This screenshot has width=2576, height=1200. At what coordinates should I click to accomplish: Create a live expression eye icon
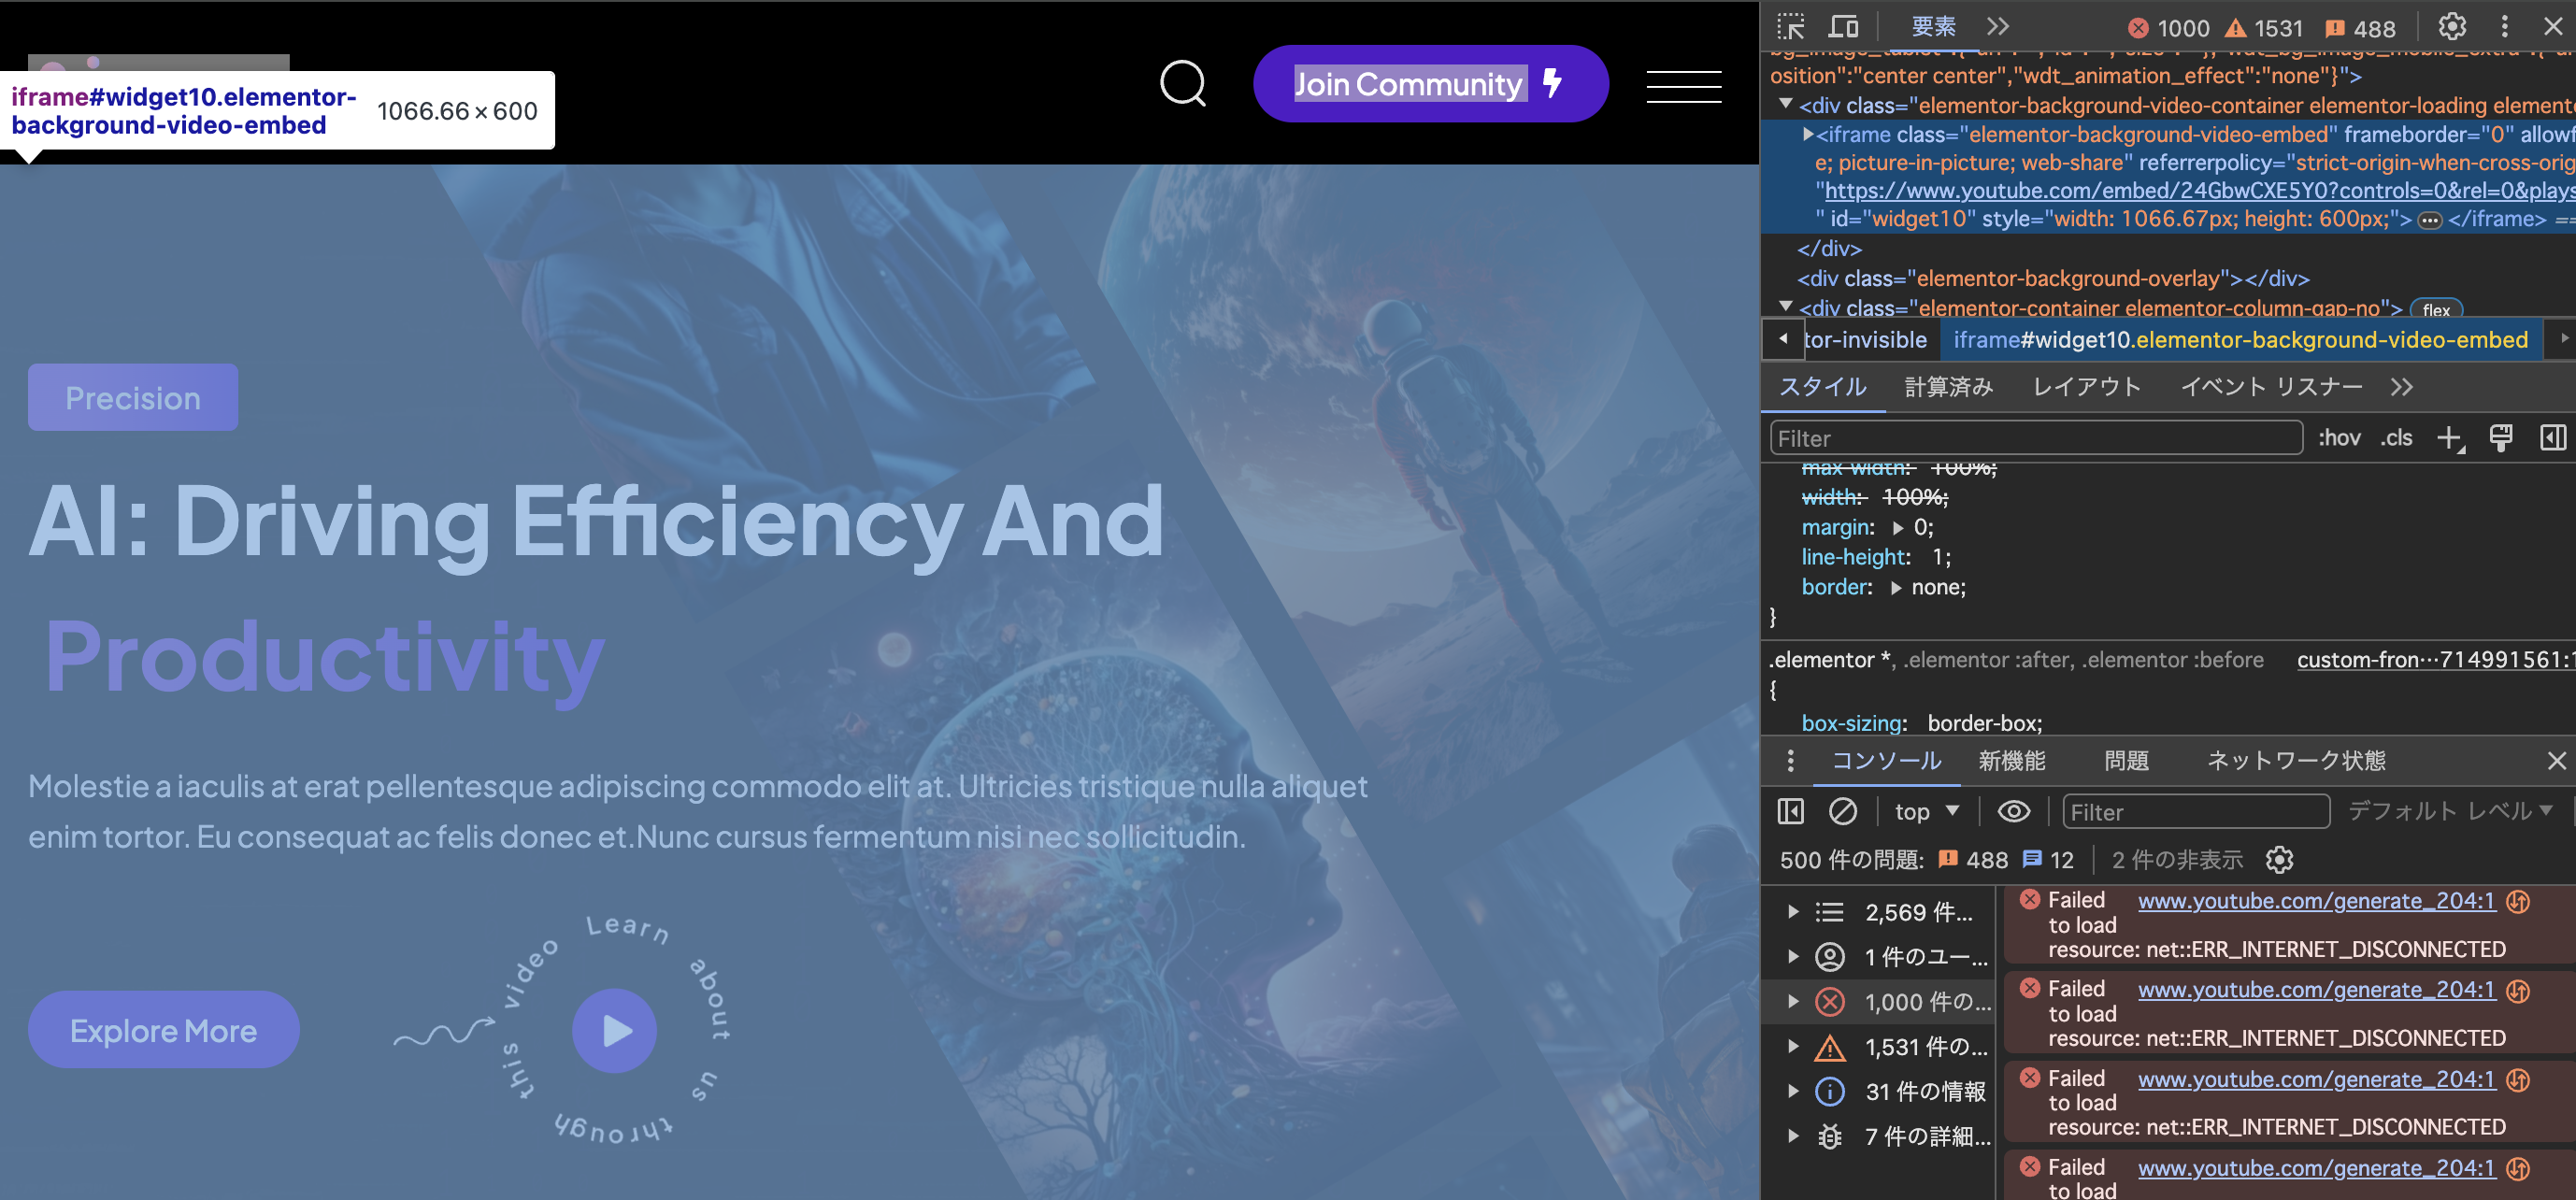[2013, 812]
